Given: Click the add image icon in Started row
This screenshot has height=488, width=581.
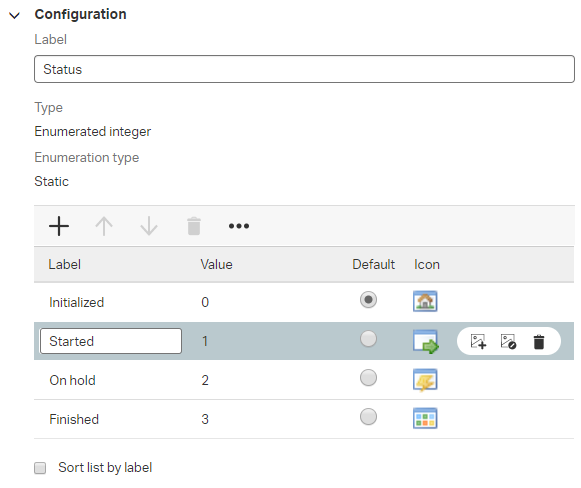Looking at the screenshot, I should [x=478, y=341].
